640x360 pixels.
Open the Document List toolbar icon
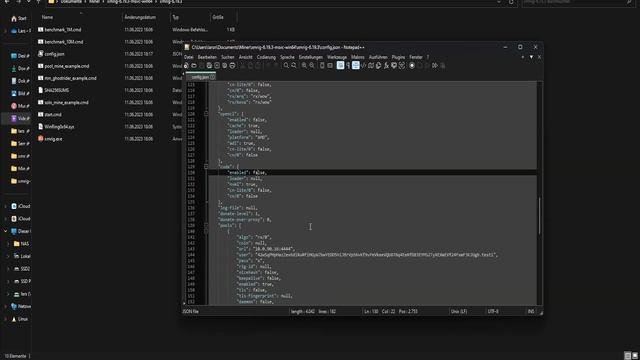coord(378,65)
